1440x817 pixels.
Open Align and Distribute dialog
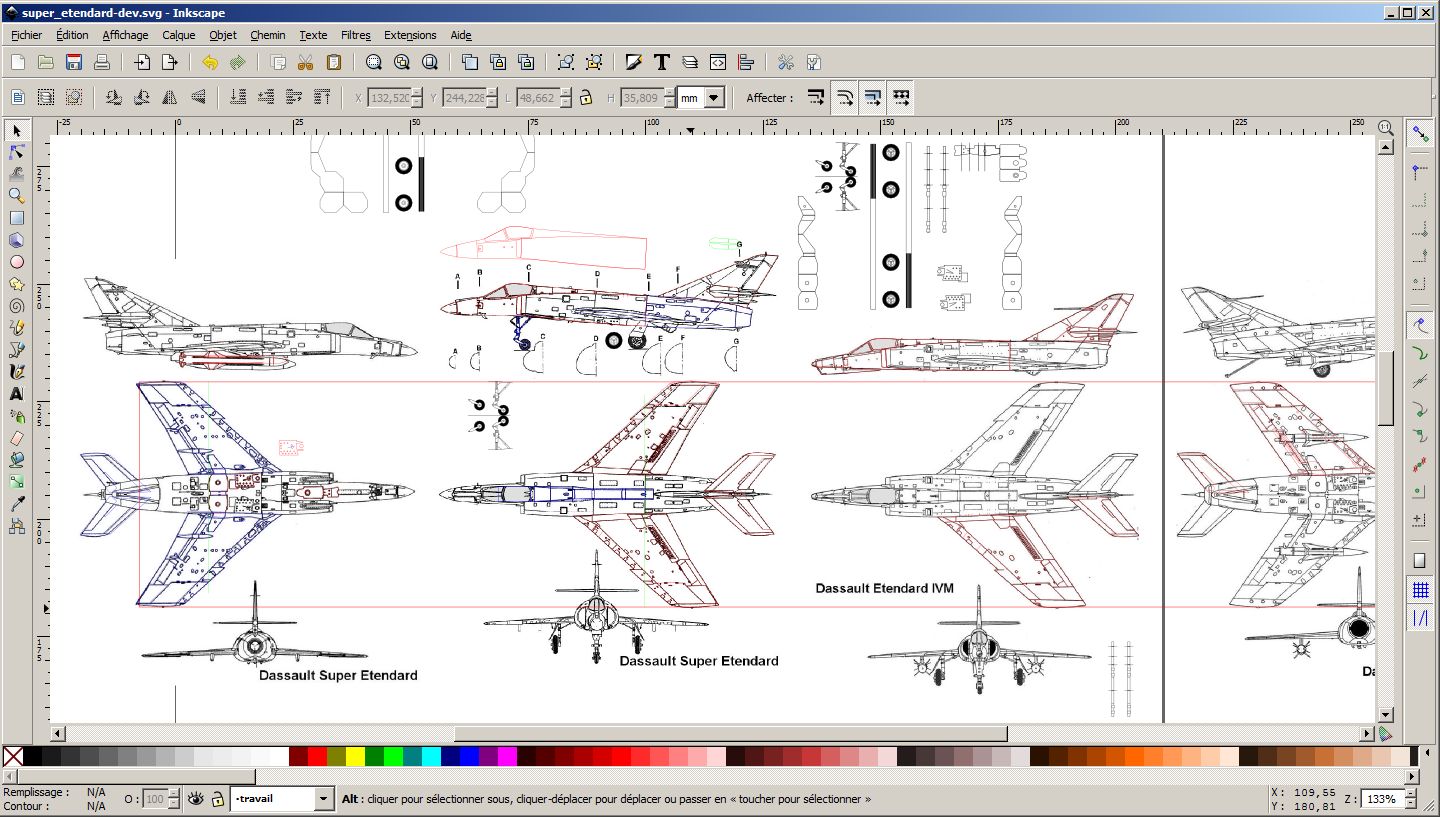(746, 62)
